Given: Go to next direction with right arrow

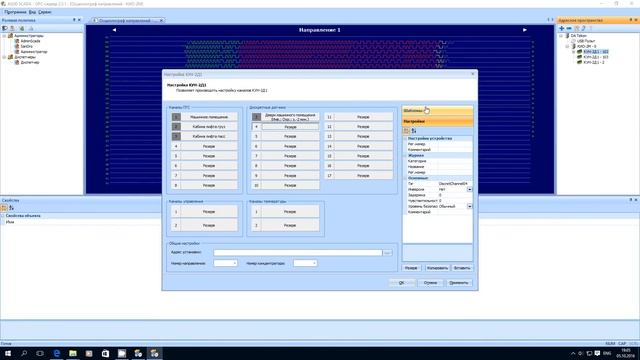Looking at the screenshot, I should [525, 30].
